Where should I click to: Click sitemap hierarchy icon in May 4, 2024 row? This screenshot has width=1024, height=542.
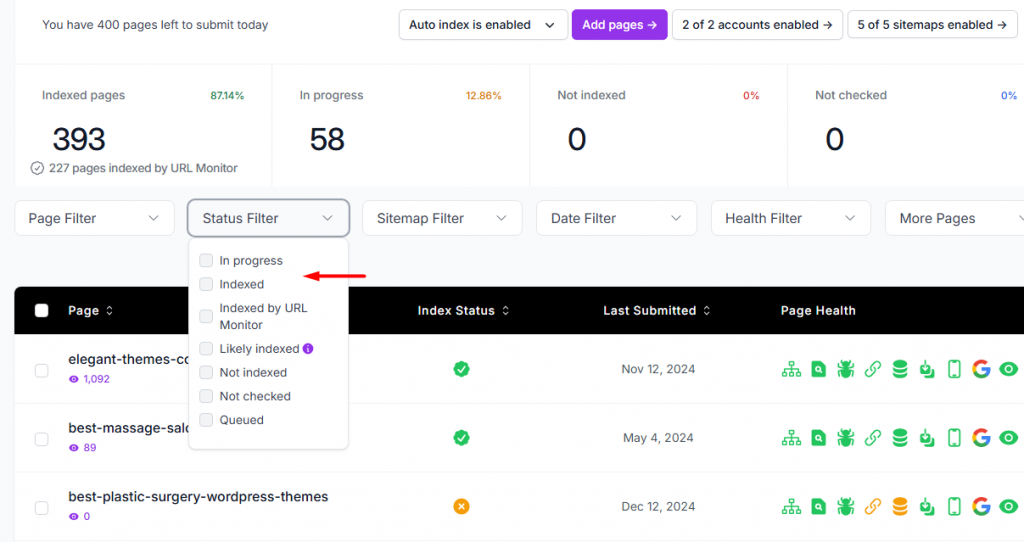(792, 438)
